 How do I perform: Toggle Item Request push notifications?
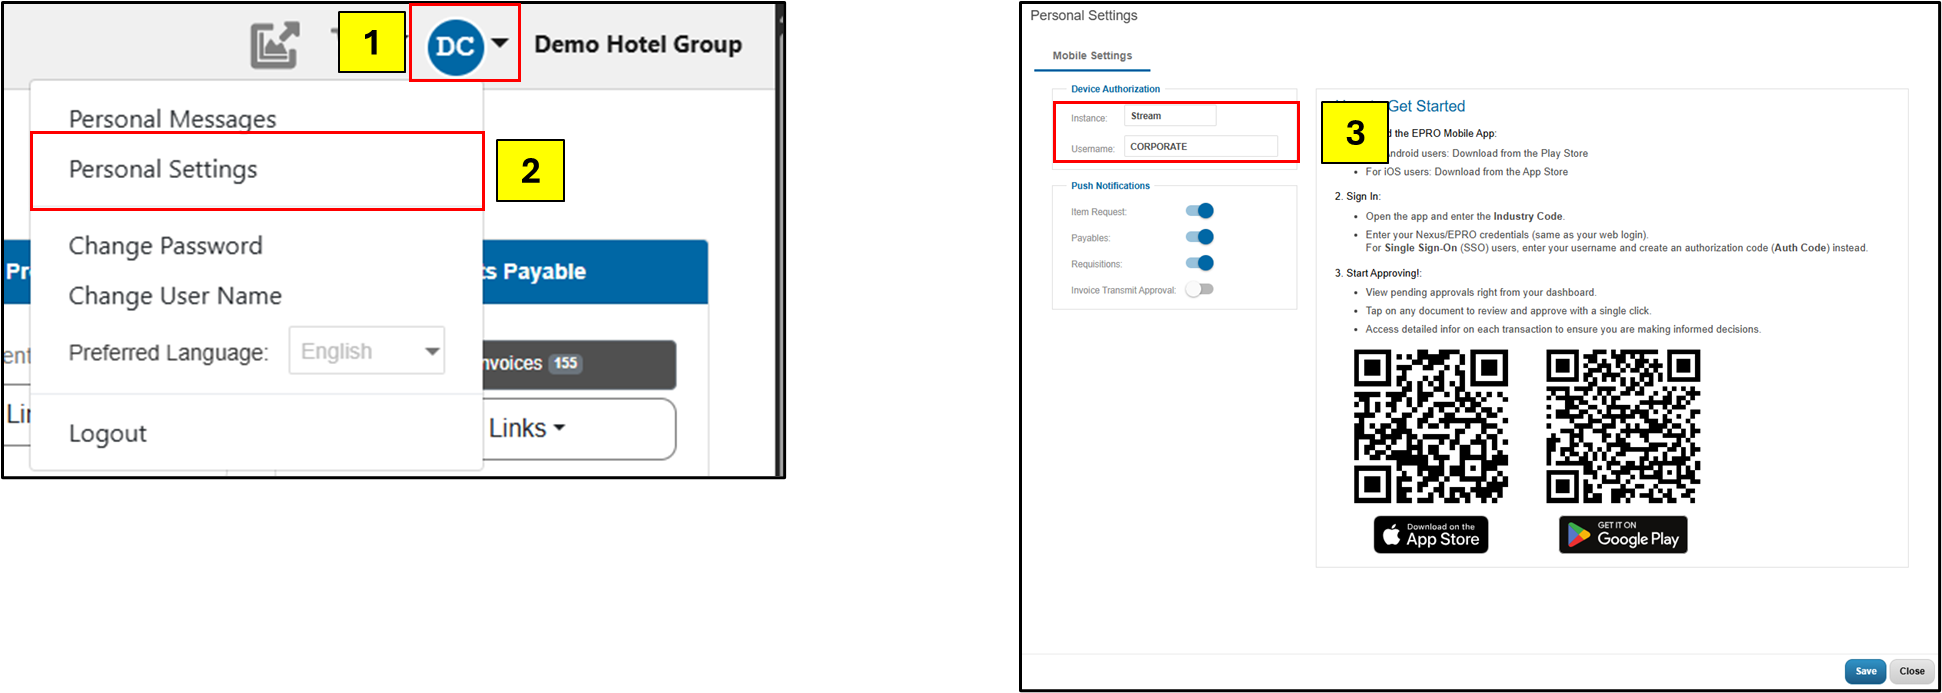tap(1199, 211)
